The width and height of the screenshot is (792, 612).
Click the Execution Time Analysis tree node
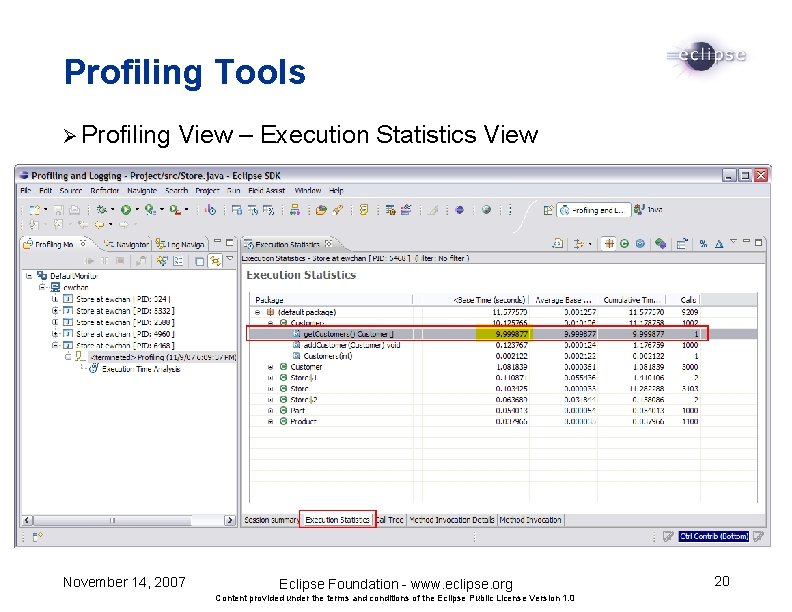(141, 369)
